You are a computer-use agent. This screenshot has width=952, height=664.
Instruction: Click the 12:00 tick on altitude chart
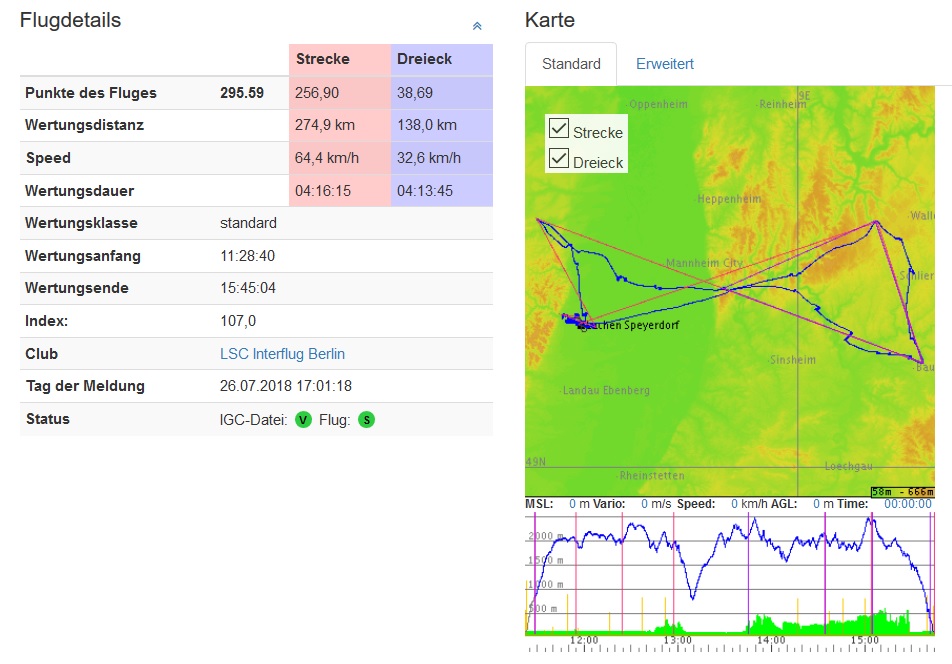click(x=583, y=640)
